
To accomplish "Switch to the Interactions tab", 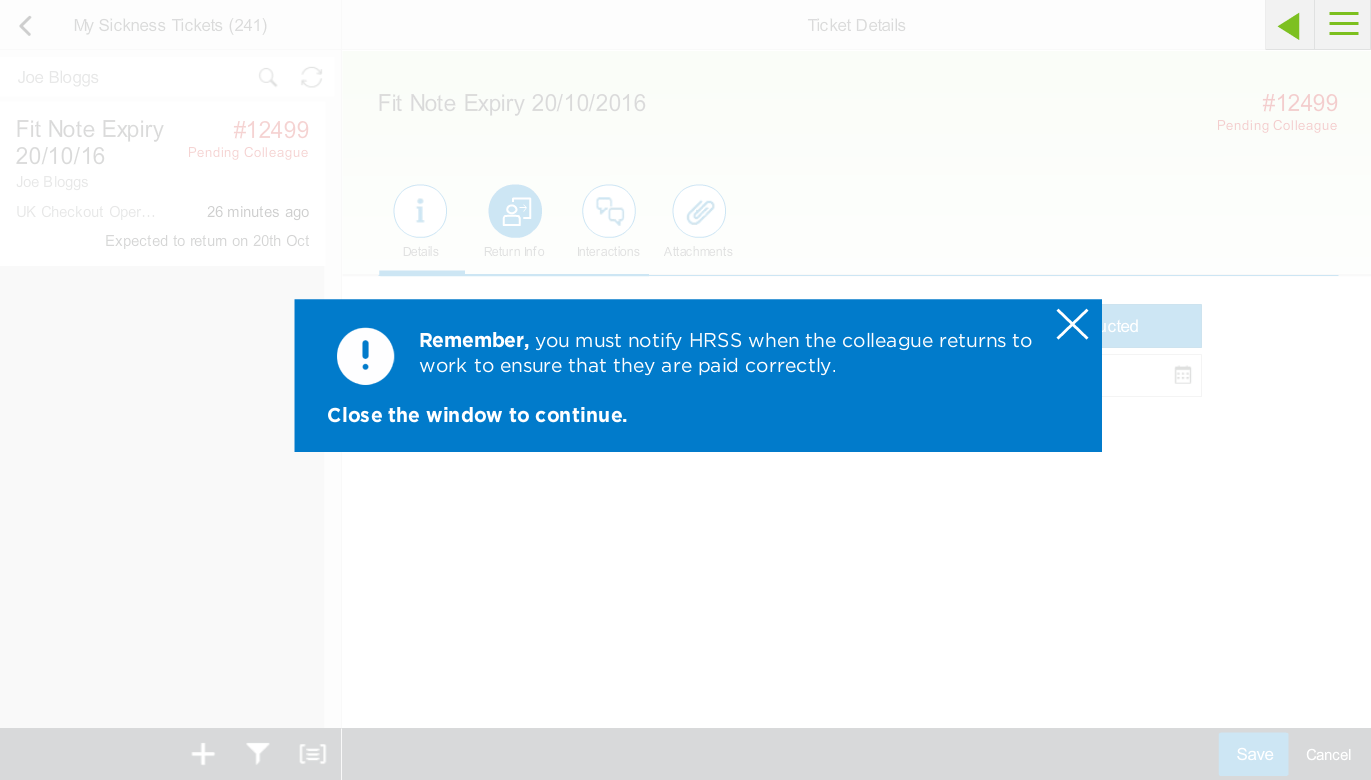I will point(609,211).
